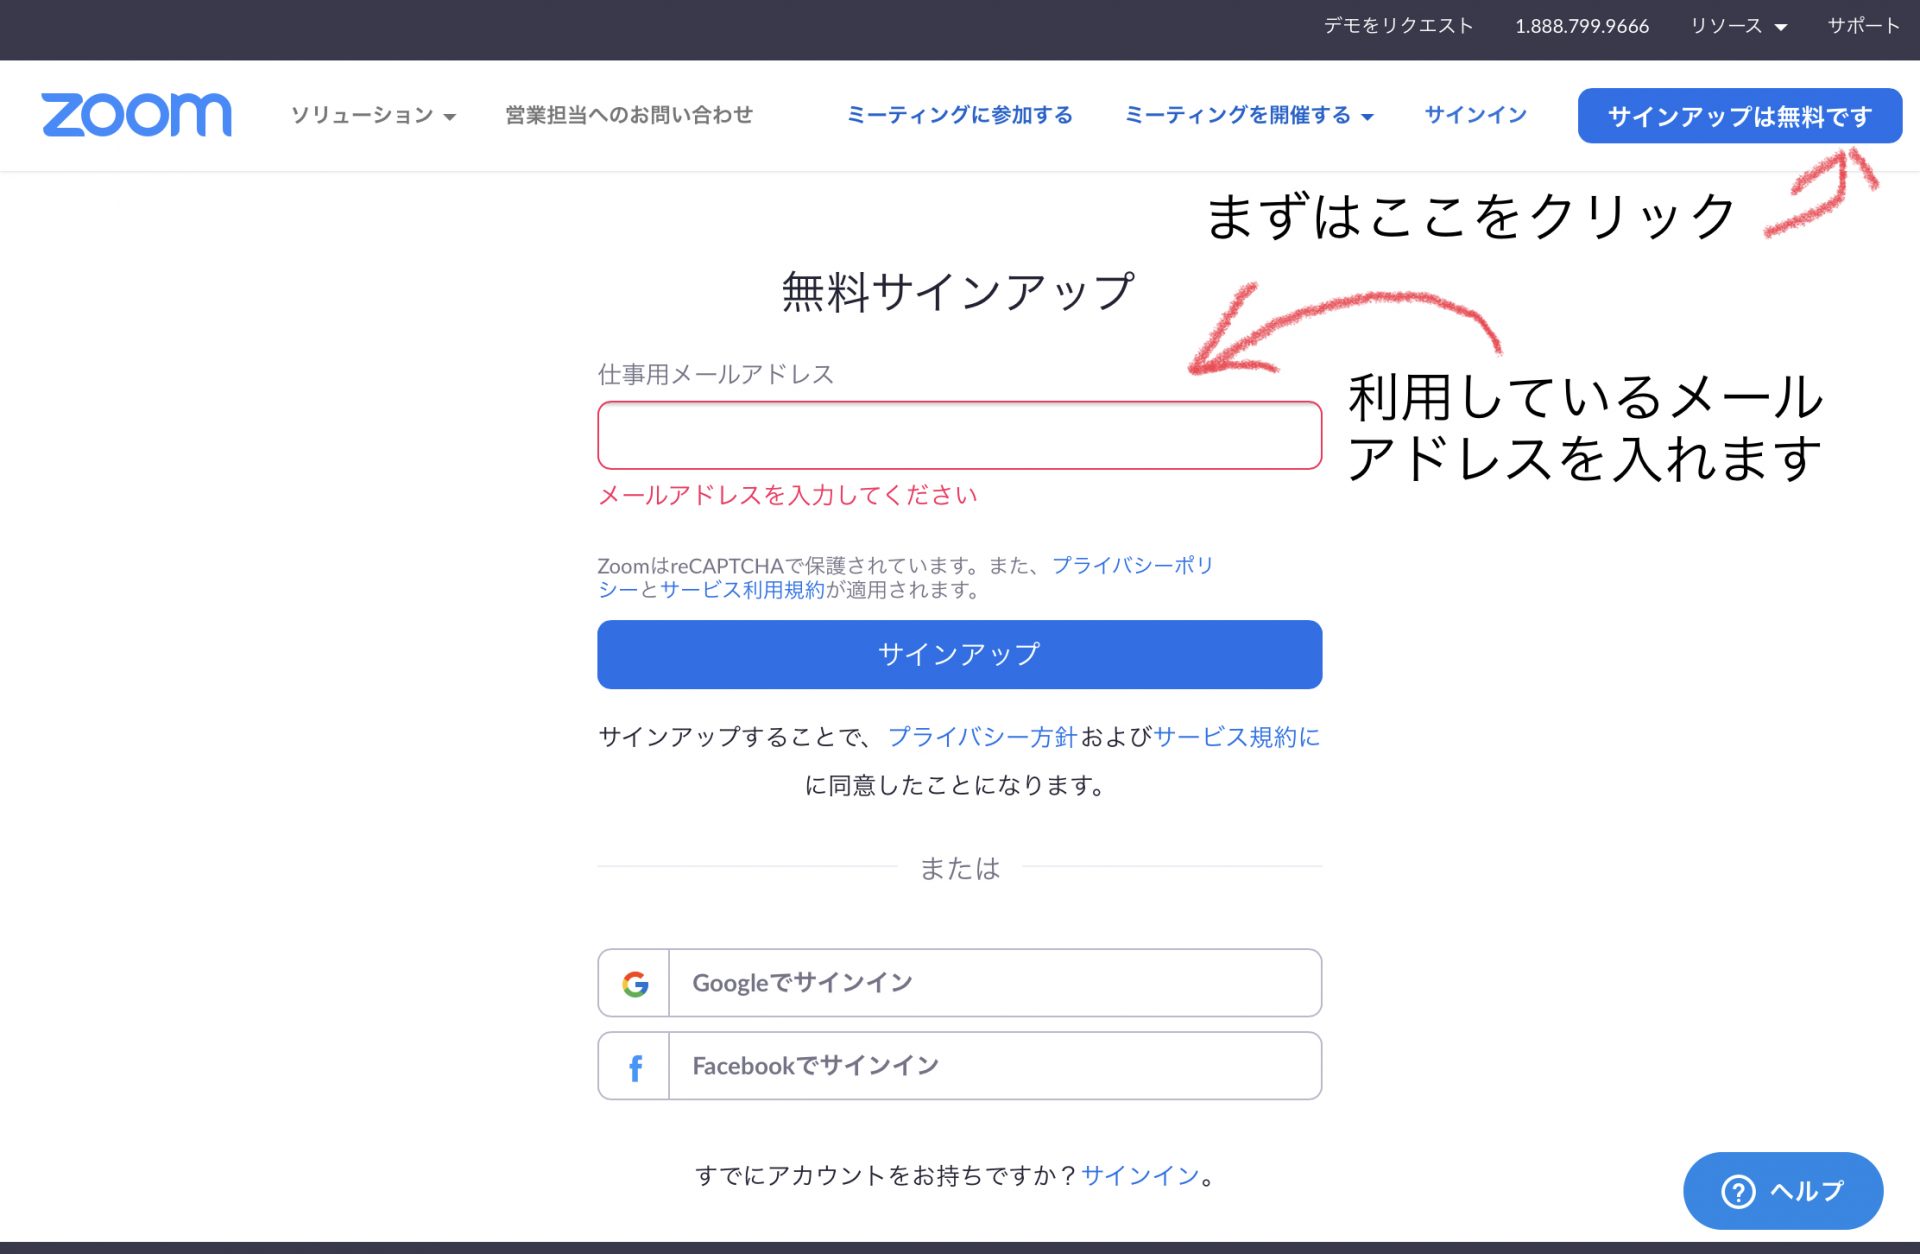Screen dimensions: 1920x1254
Task: Click サインイン next to すでにアカウントをお持ちですか
Action: [x=1138, y=1176]
